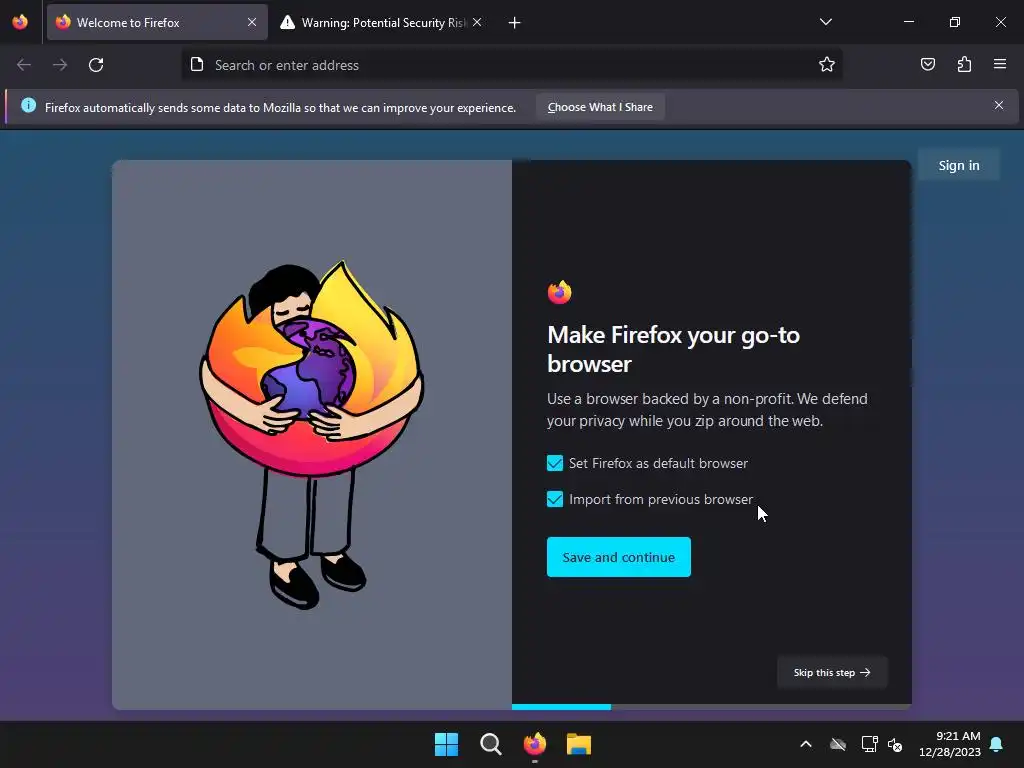Open the notification bell in taskbar
The height and width of the screenshot is (768, 1024).
(x=997, y=744)
